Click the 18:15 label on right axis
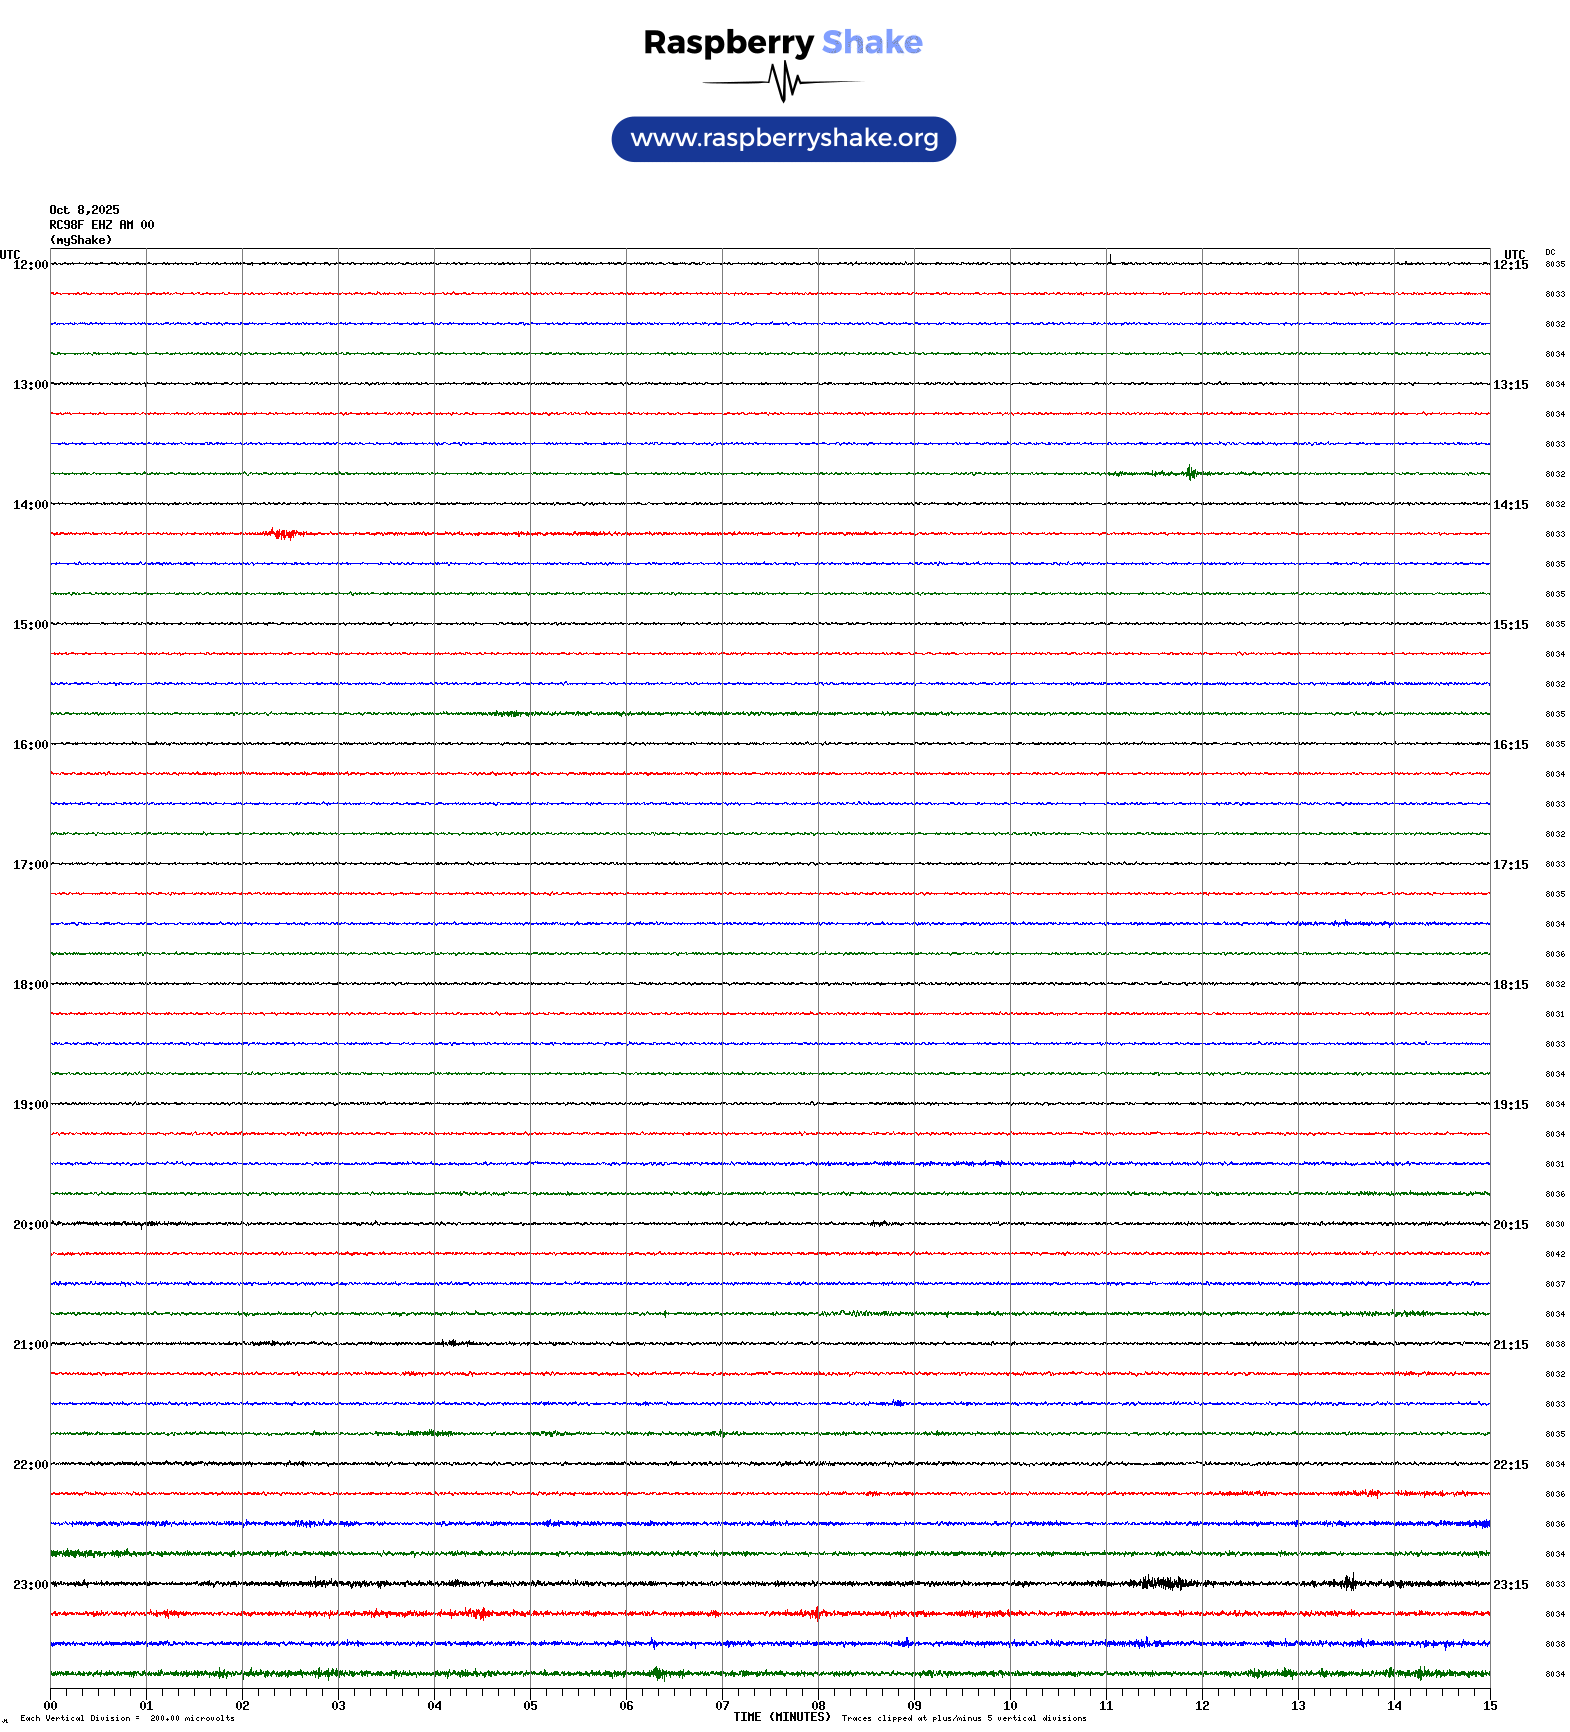This screenshot has width=1570, height=1732. (1510, 985)
